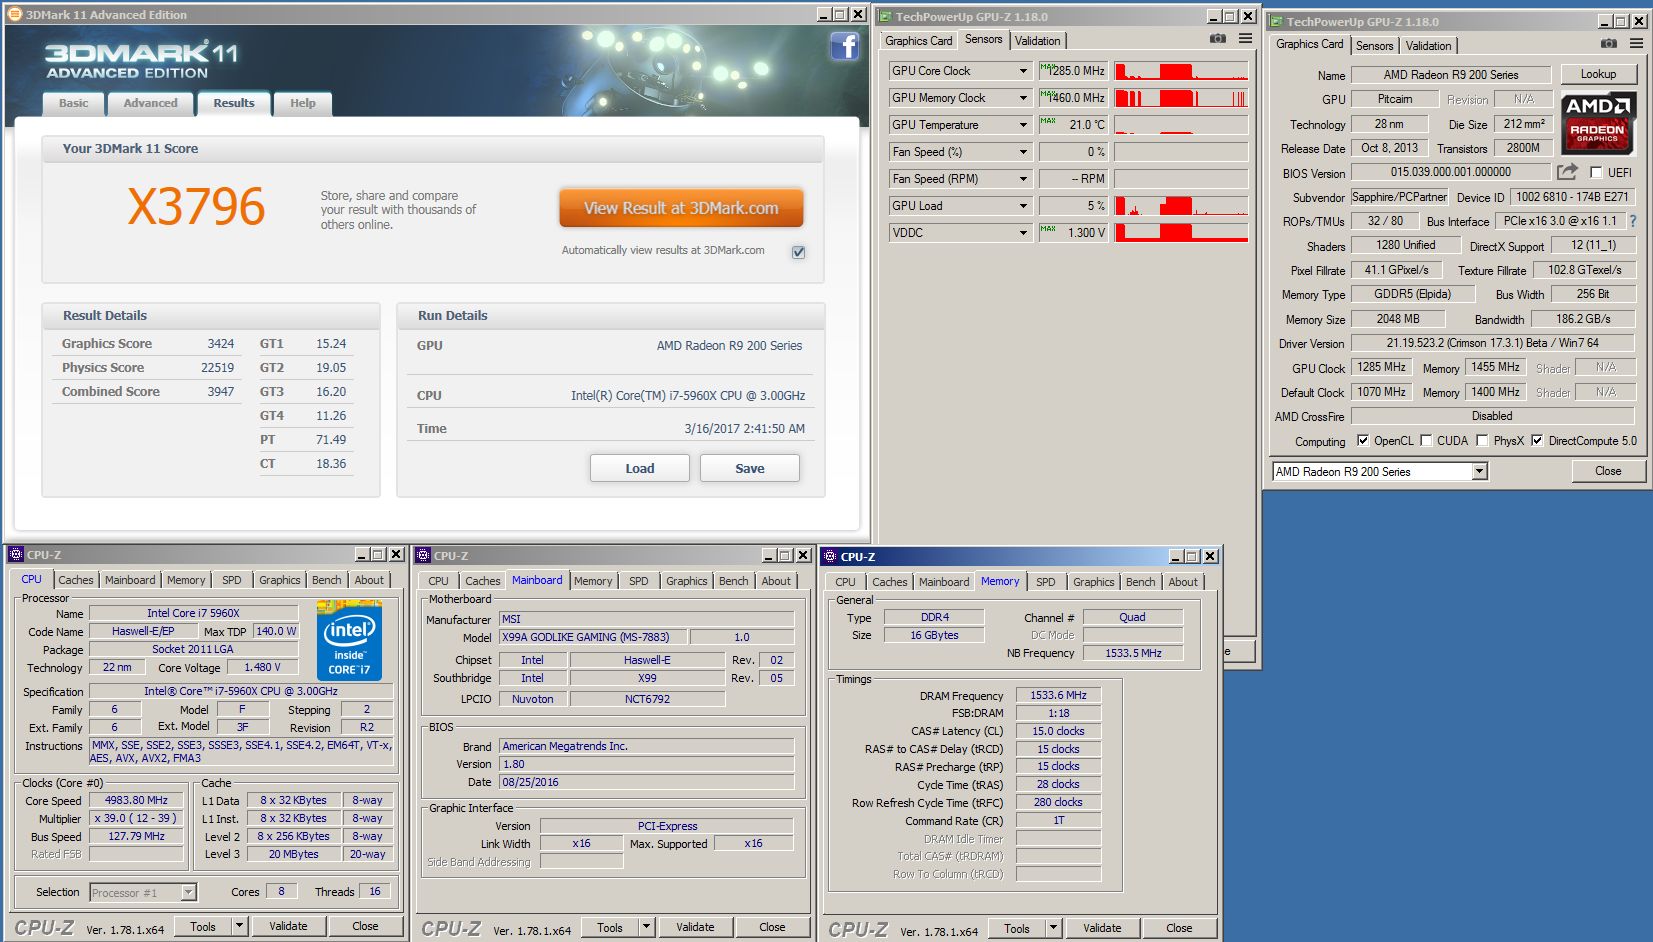Click camera icon in GPU-Z Graphics Card window
Screen dimensions: 1653x942
1608,44
